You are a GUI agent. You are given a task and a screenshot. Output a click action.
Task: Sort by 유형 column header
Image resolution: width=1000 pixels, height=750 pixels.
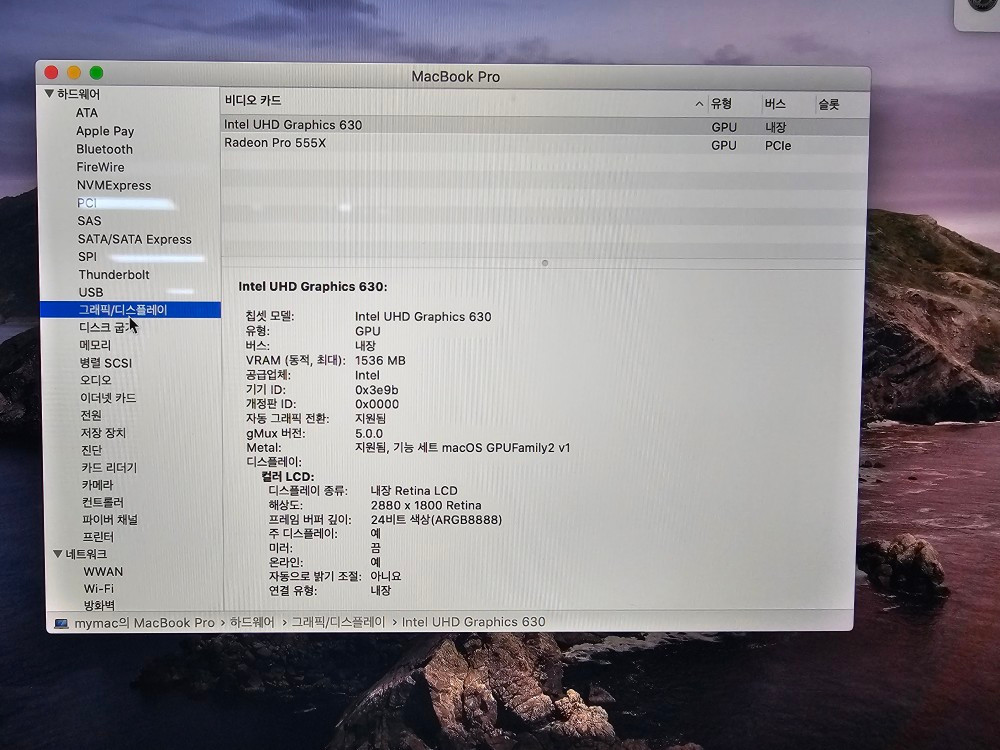[x=721, y=103]
